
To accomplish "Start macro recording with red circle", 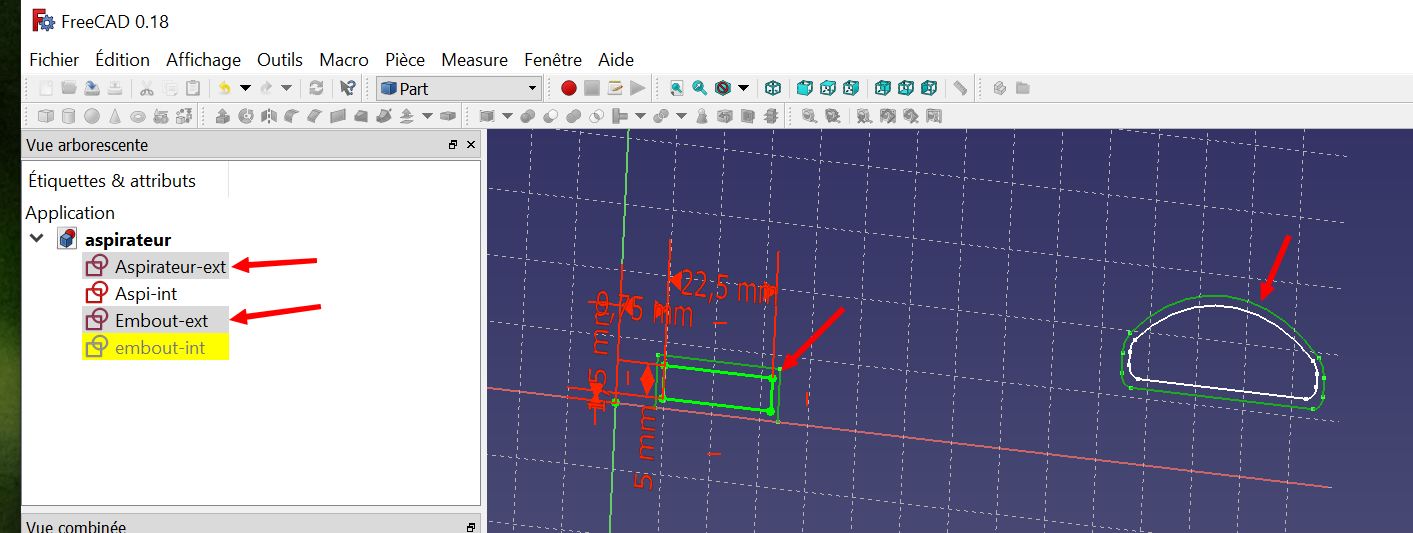I will (569, 88).
